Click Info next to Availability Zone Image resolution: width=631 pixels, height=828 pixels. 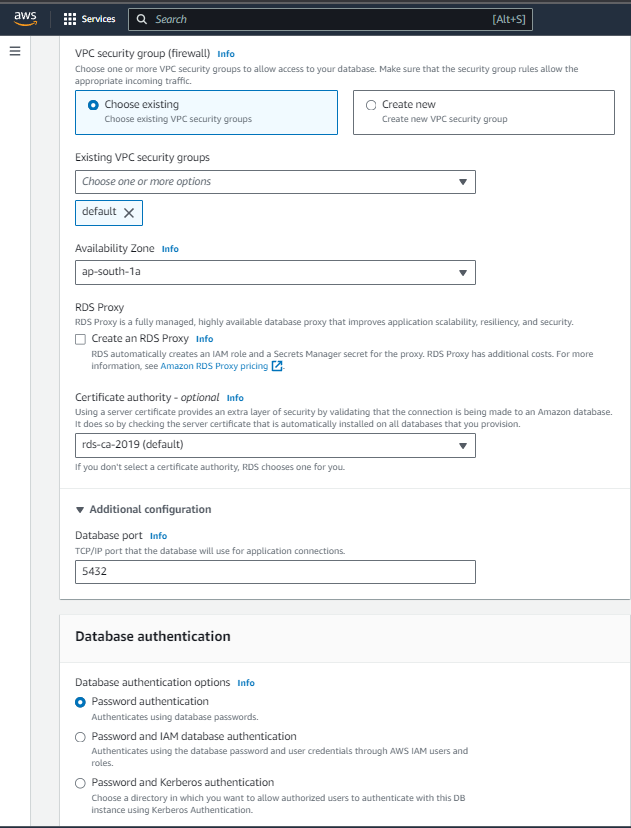pyautogui.click(x=170, y=248)
